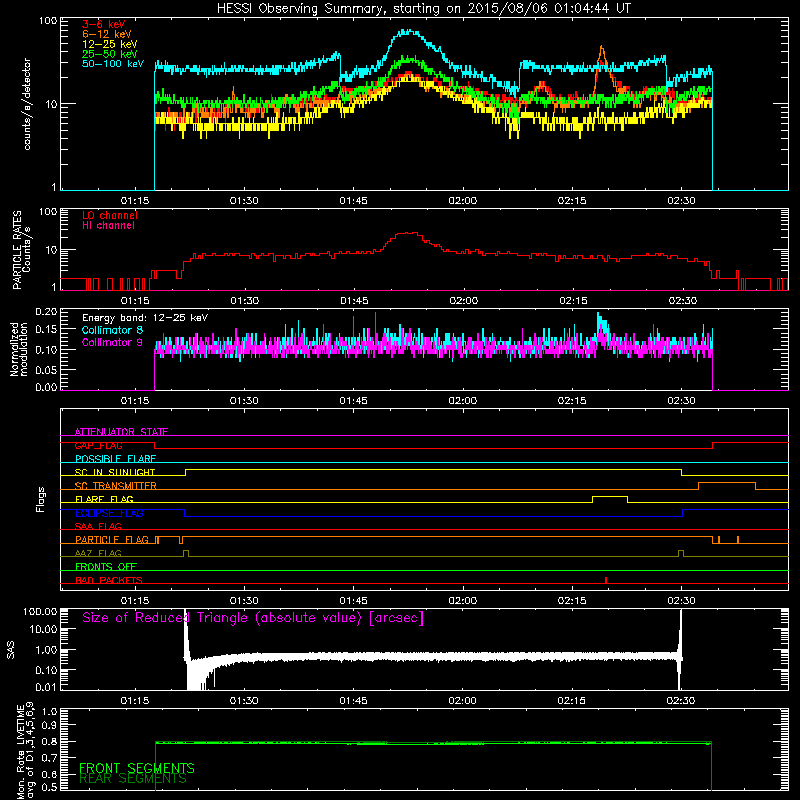Select the Collimator 8 legend label
800x800 pixels.
click(112, 330)
